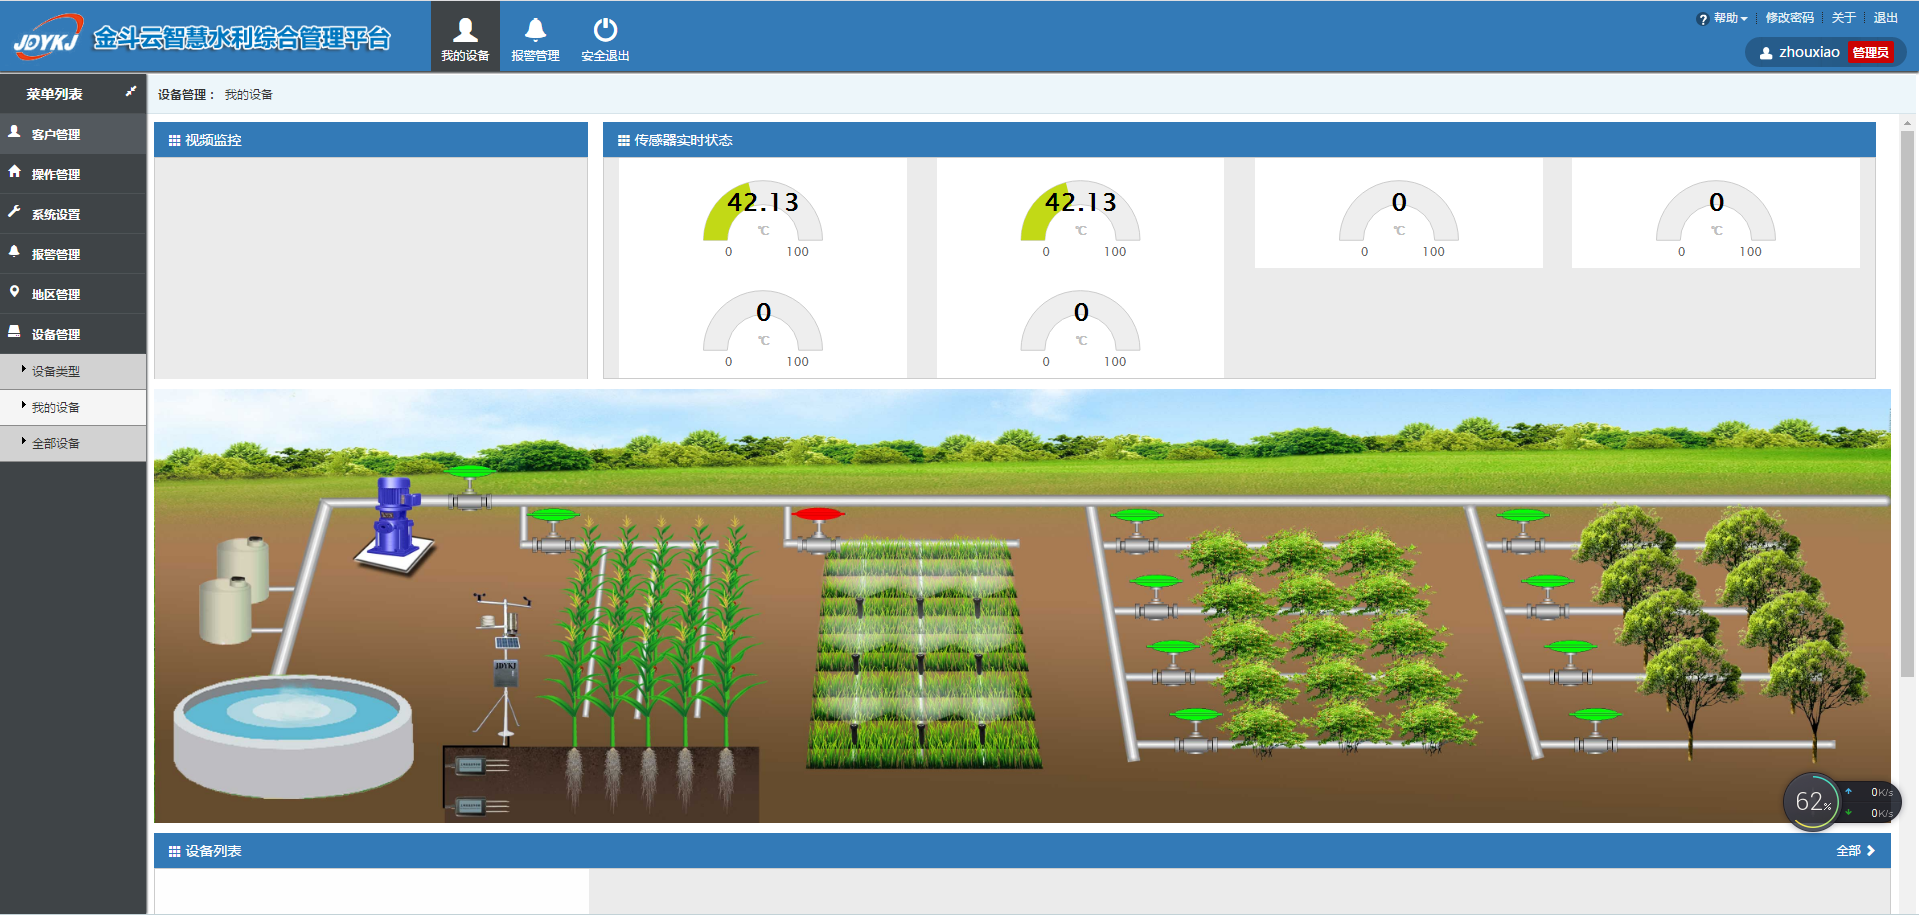This screenshot has height=915, width=1919.
Task: Click the page vertical scrollbar
Action: click(1907, 400)
